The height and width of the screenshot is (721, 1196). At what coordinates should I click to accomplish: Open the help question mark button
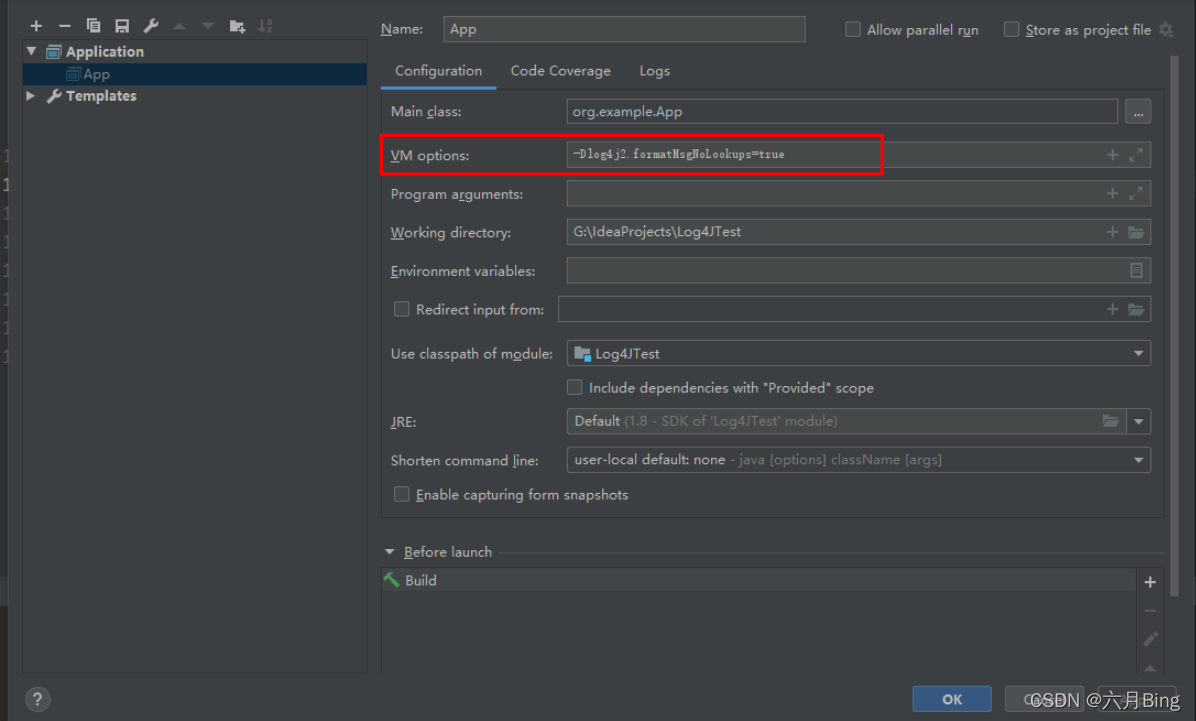pyautogui.click(x=37, y=699)
